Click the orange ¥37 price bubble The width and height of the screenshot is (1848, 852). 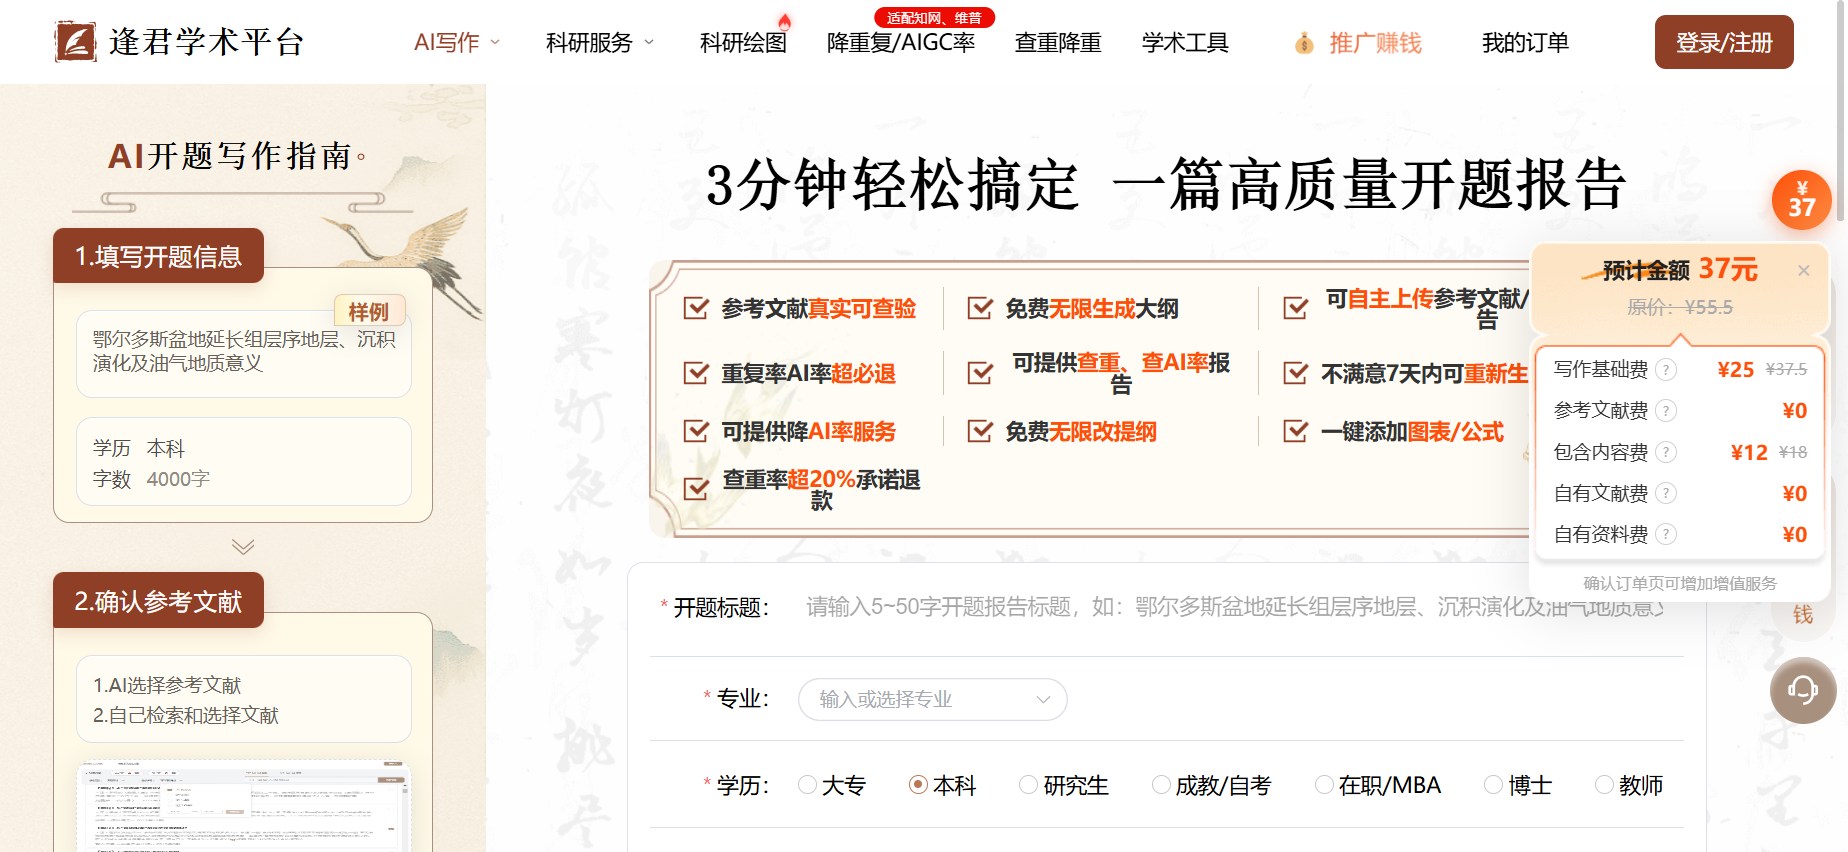tap(1802, 200)
